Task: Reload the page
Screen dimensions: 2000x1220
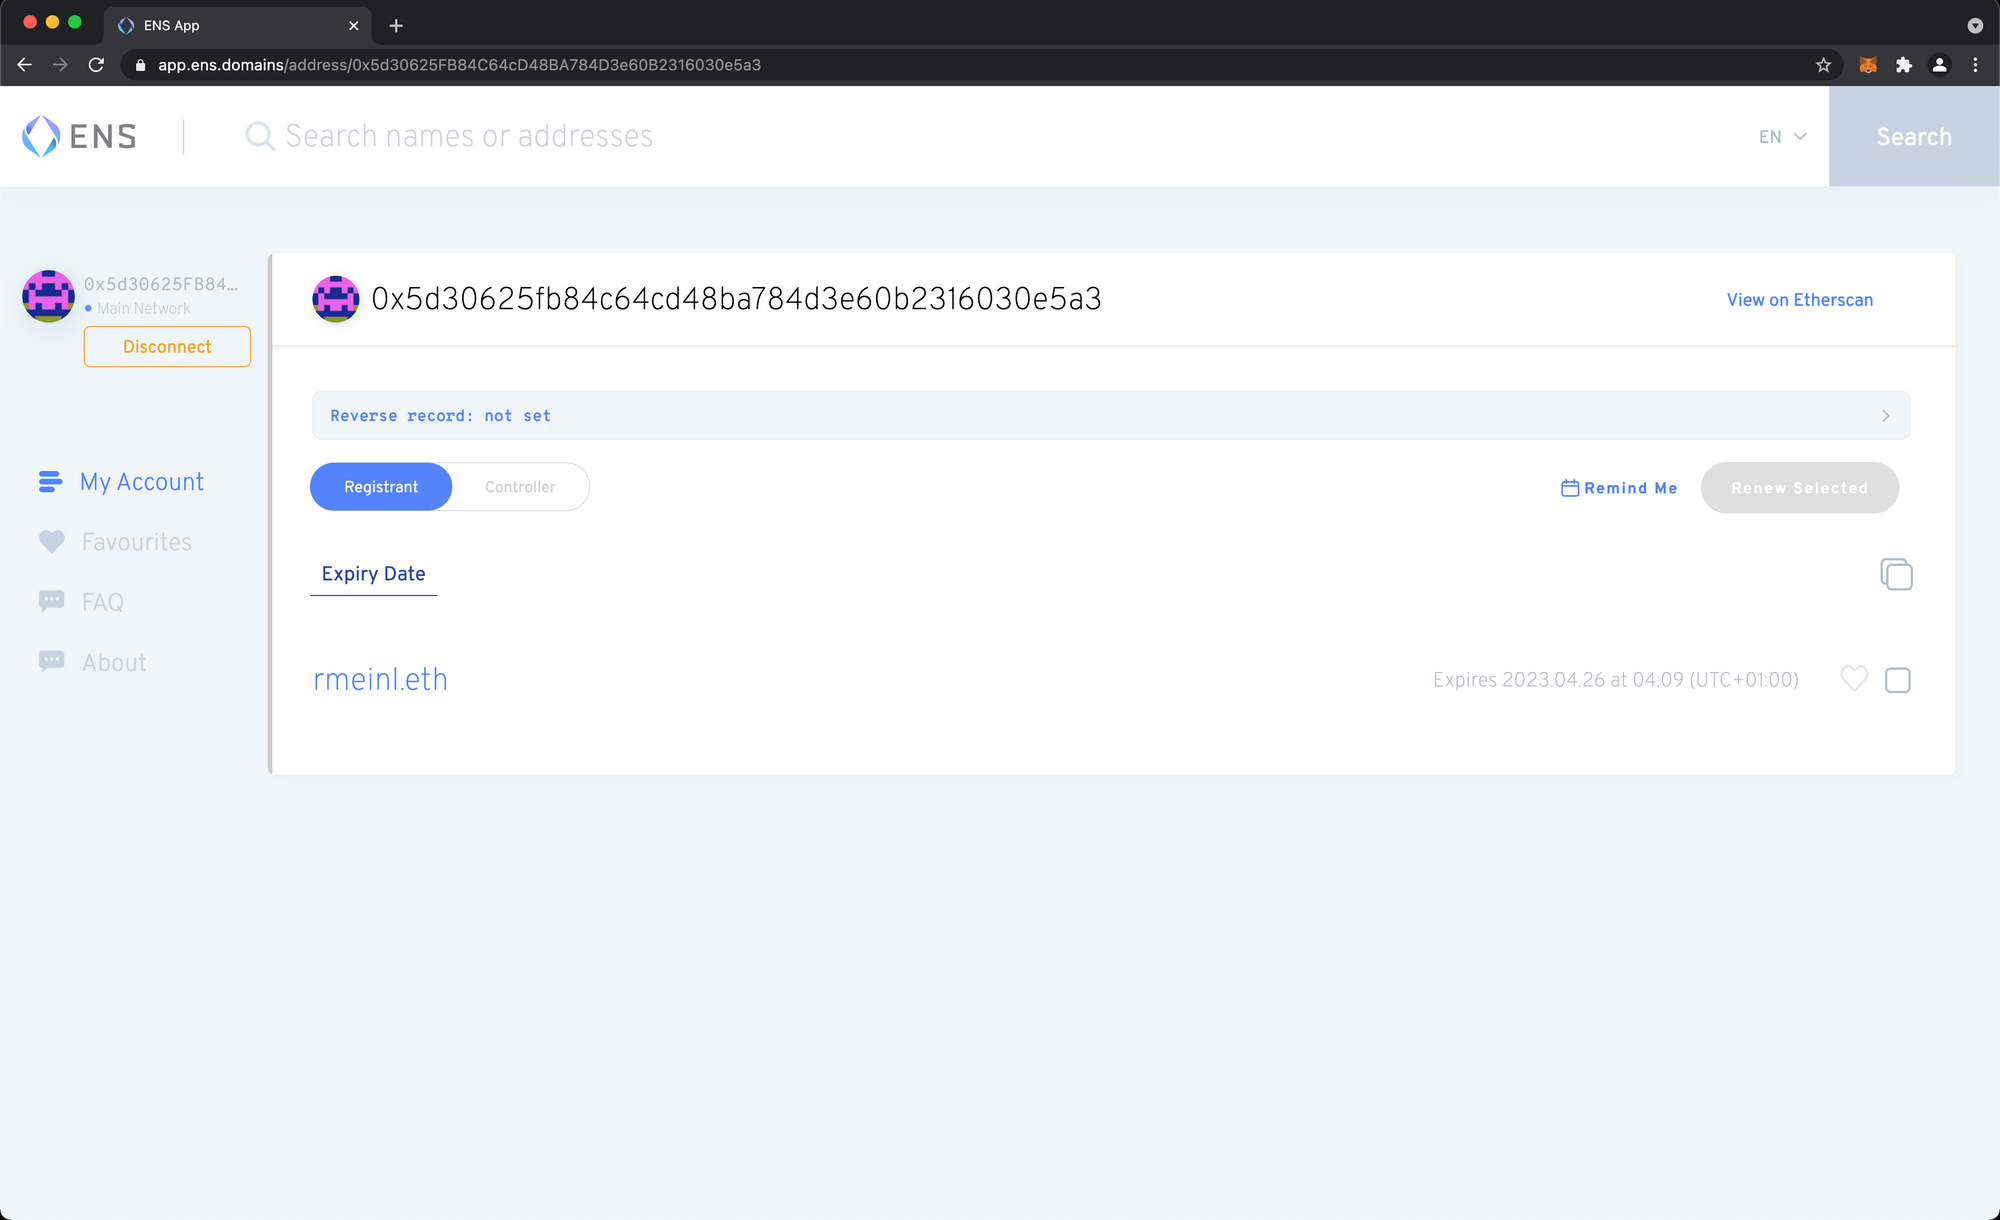Action: click(x=96, y=65)
